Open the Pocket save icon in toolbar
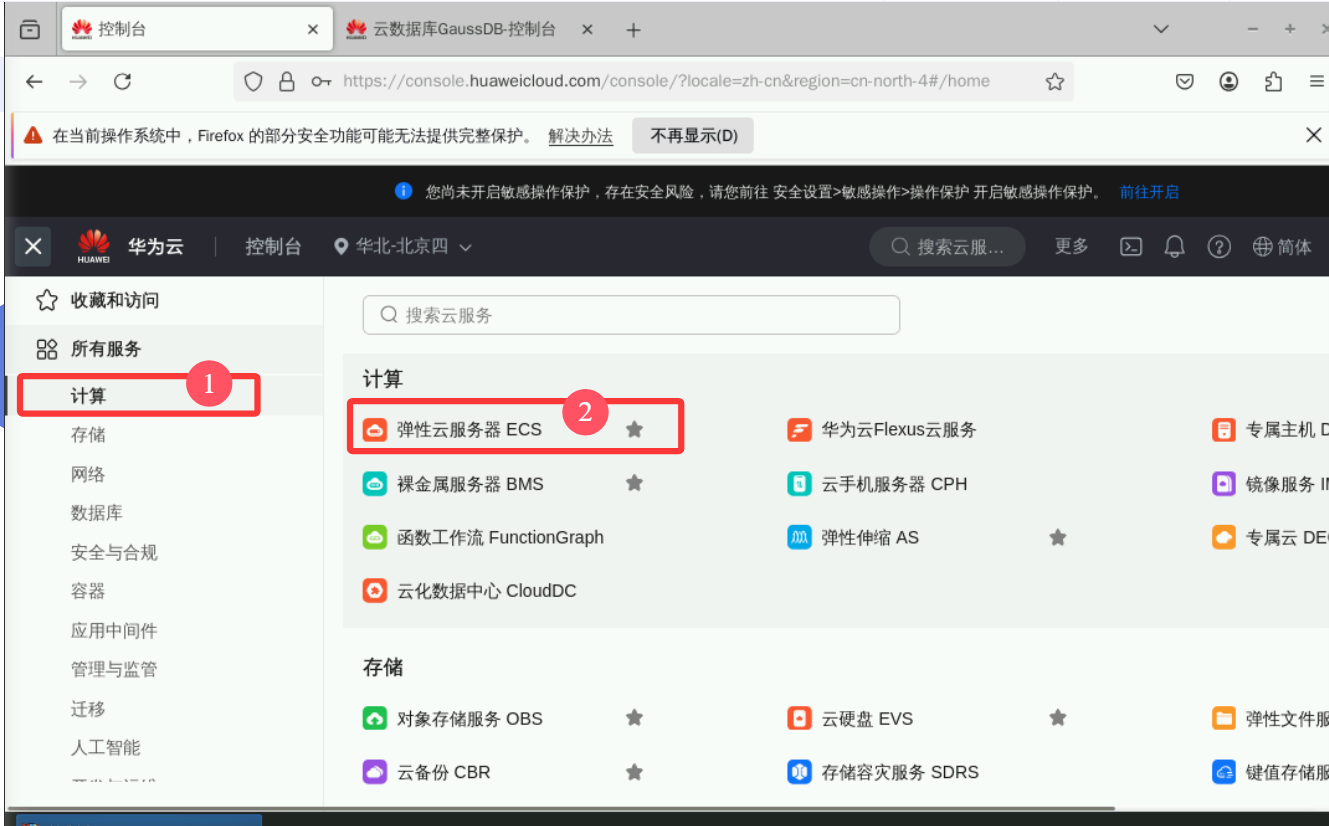 (x=1185, y=82)
